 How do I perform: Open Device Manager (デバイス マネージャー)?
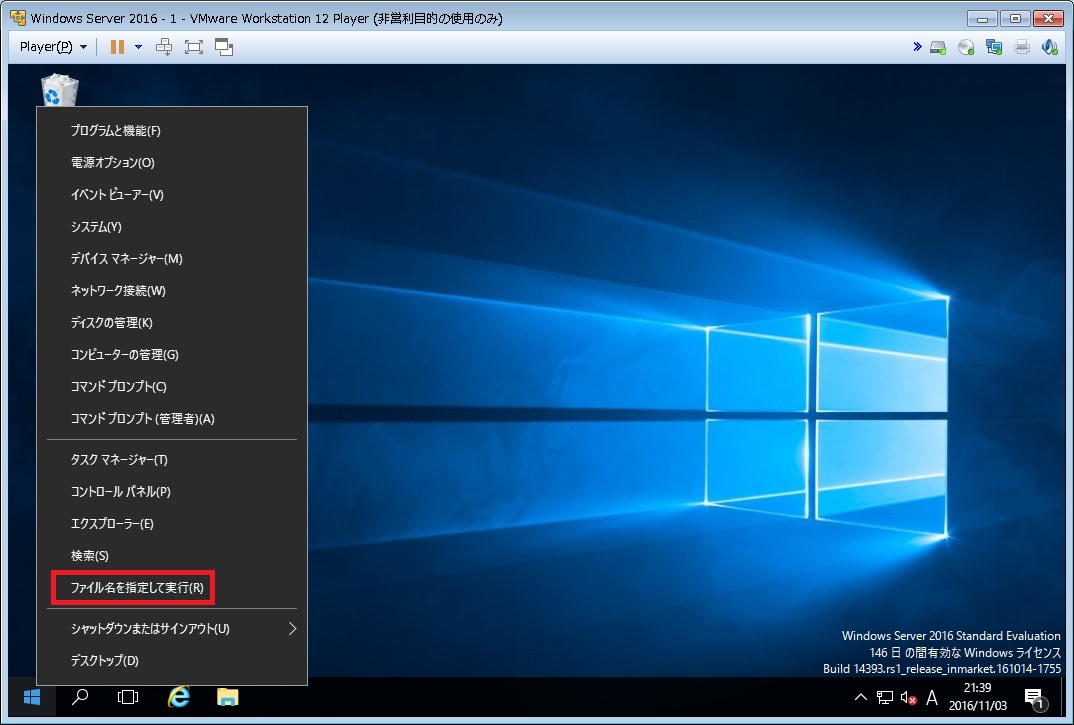(x=171, y=258)
